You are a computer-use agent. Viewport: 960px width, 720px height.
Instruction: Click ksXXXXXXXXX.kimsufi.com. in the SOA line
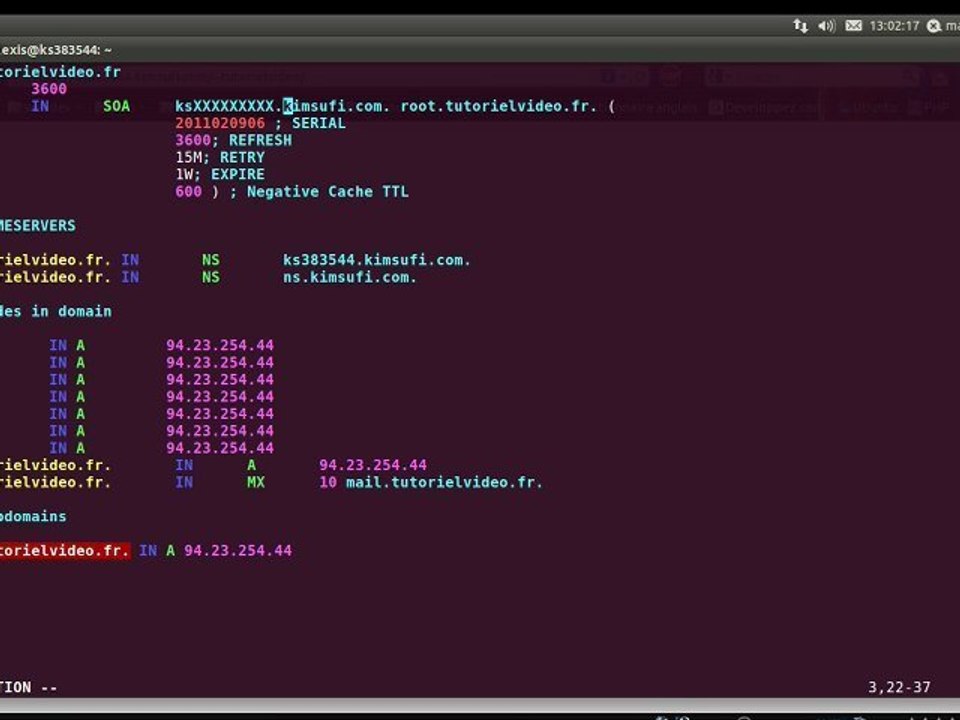[x=282, y=106]
